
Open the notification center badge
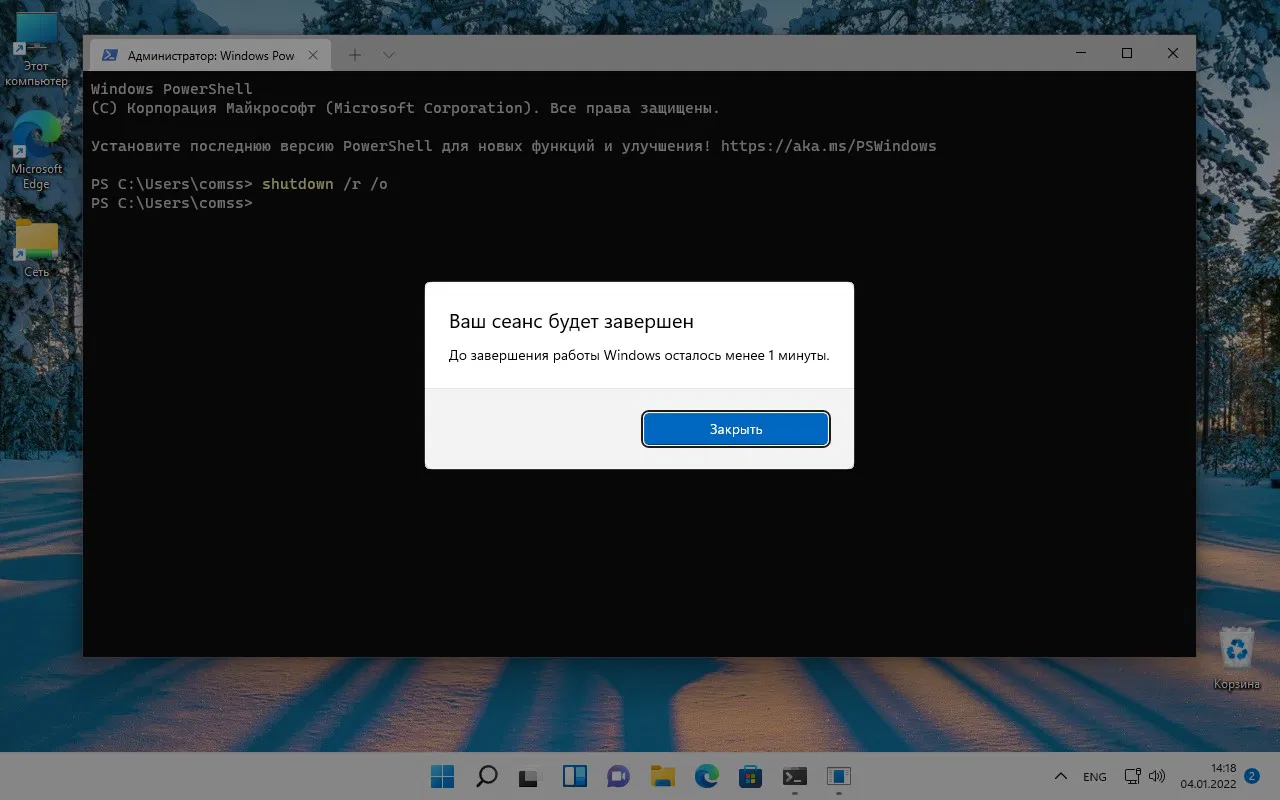pyautogui.click(x=1251, y=776)
